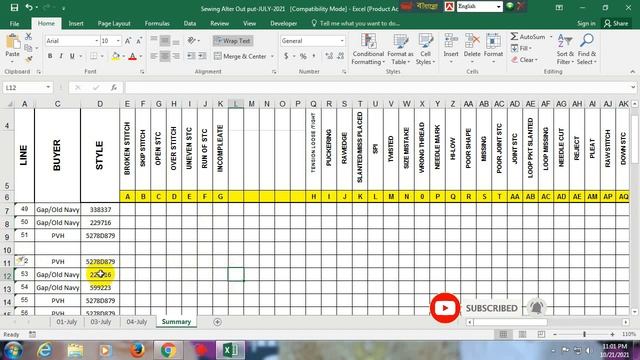The width and height of the screenshot is (640, 360).
Task: Click the Increase Indent icon
Action: pyautogui.click(x=202, y=56)
